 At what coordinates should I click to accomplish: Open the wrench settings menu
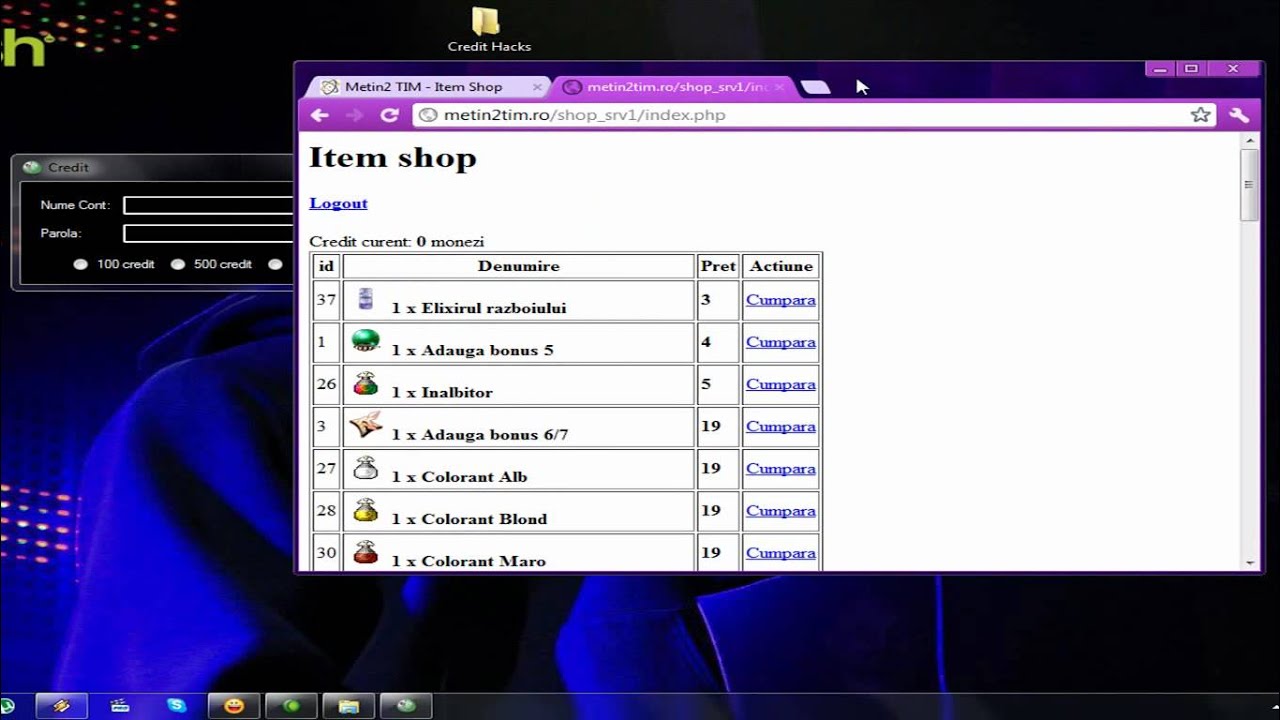coord(1239,115)
